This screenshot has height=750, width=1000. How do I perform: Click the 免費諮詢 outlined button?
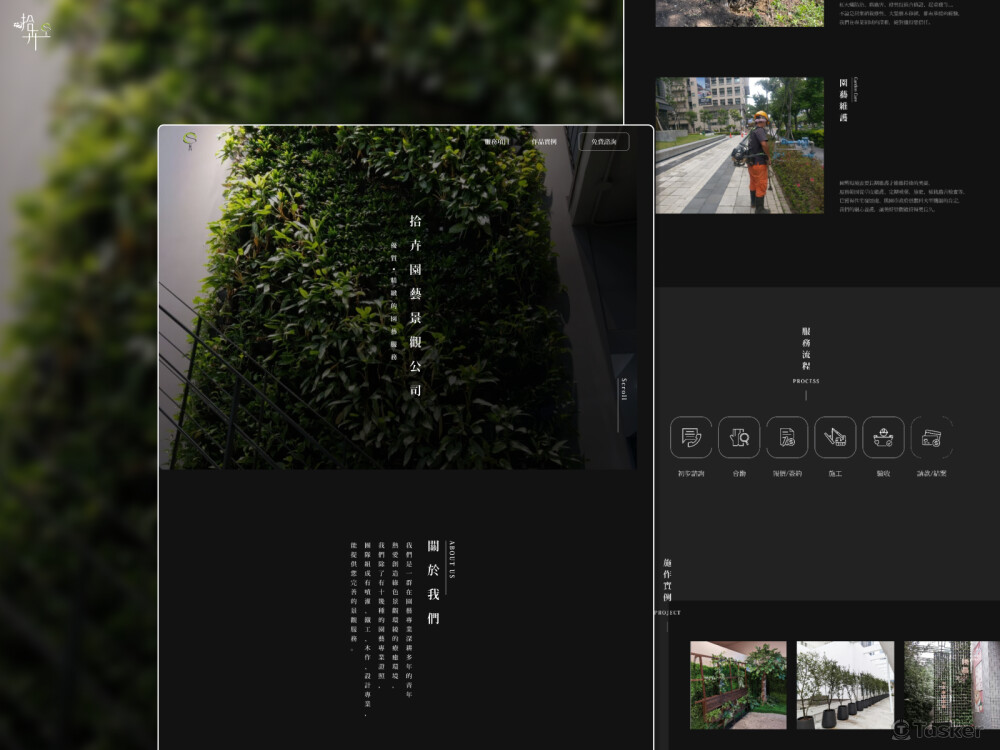click(603, 142)
